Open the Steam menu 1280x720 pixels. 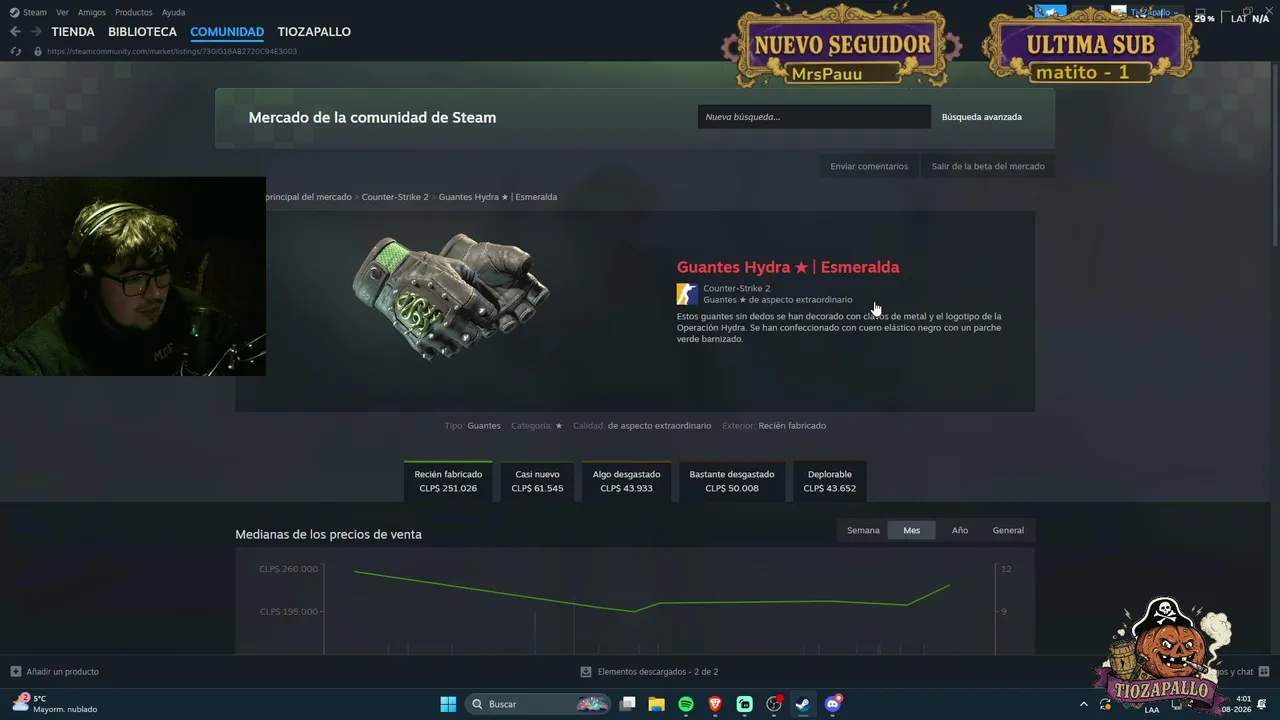pos(35,12)
